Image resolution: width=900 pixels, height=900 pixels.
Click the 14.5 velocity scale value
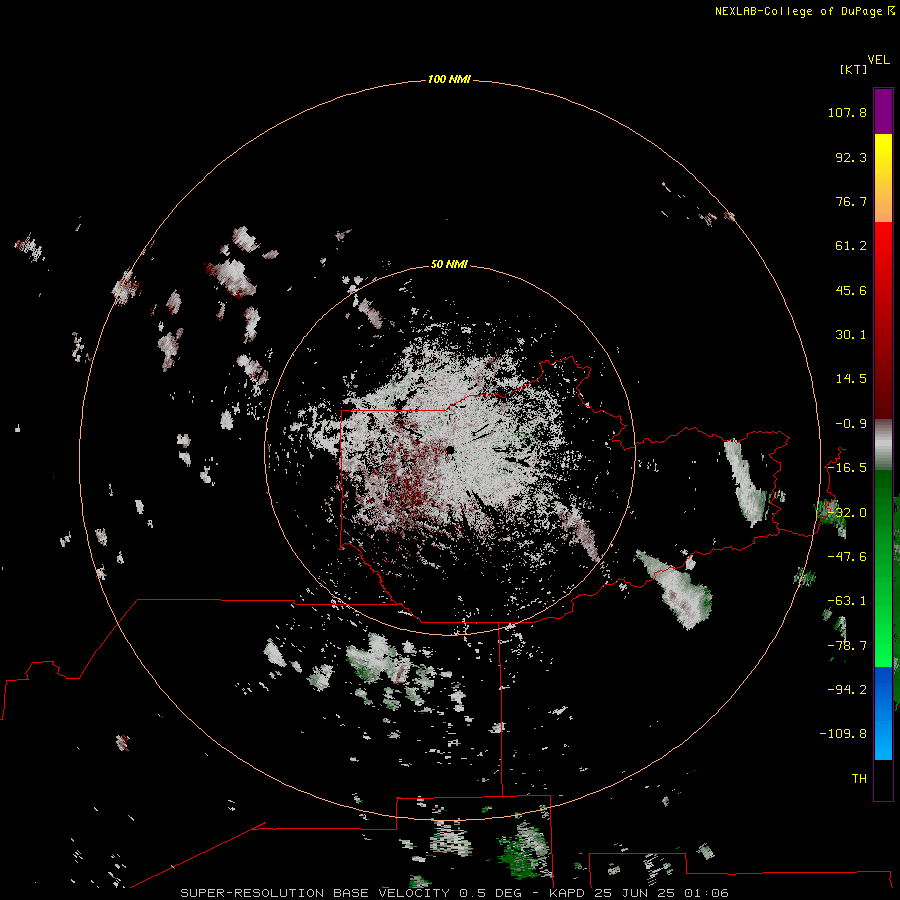tap(851, 379)
